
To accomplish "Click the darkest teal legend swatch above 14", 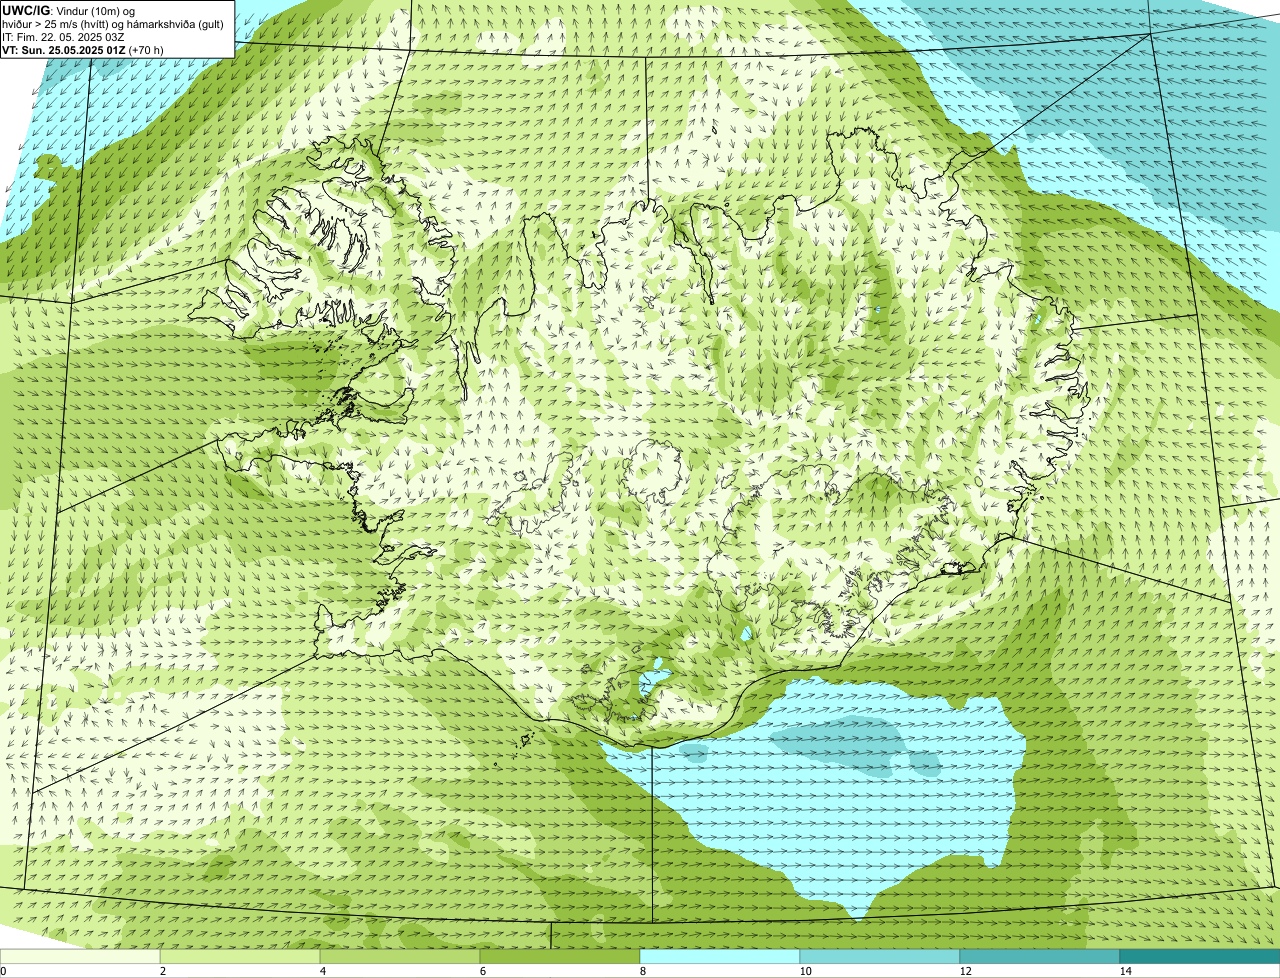I will 1200,957.
